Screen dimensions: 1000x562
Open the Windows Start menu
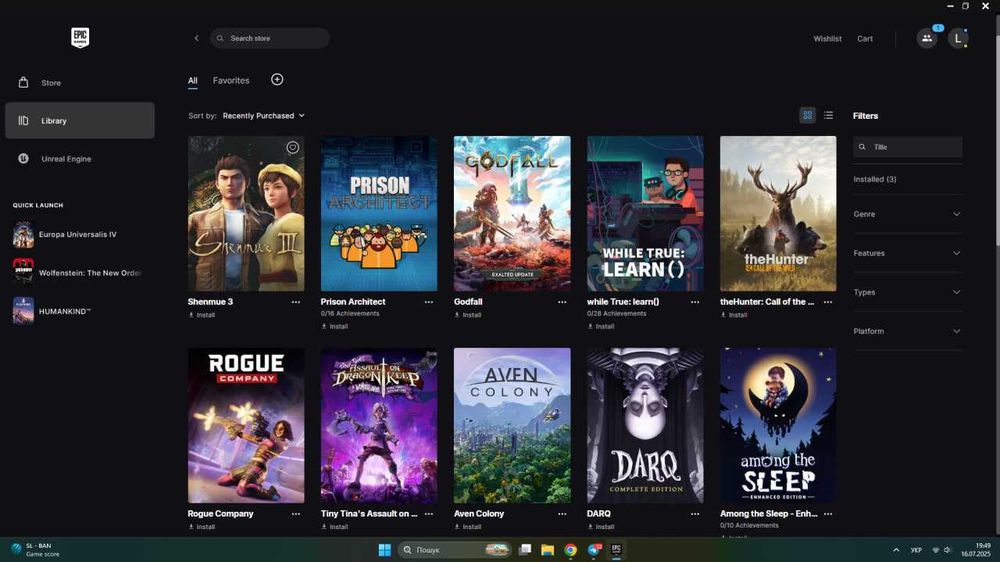pyautogui.click(x=385, y=550)
